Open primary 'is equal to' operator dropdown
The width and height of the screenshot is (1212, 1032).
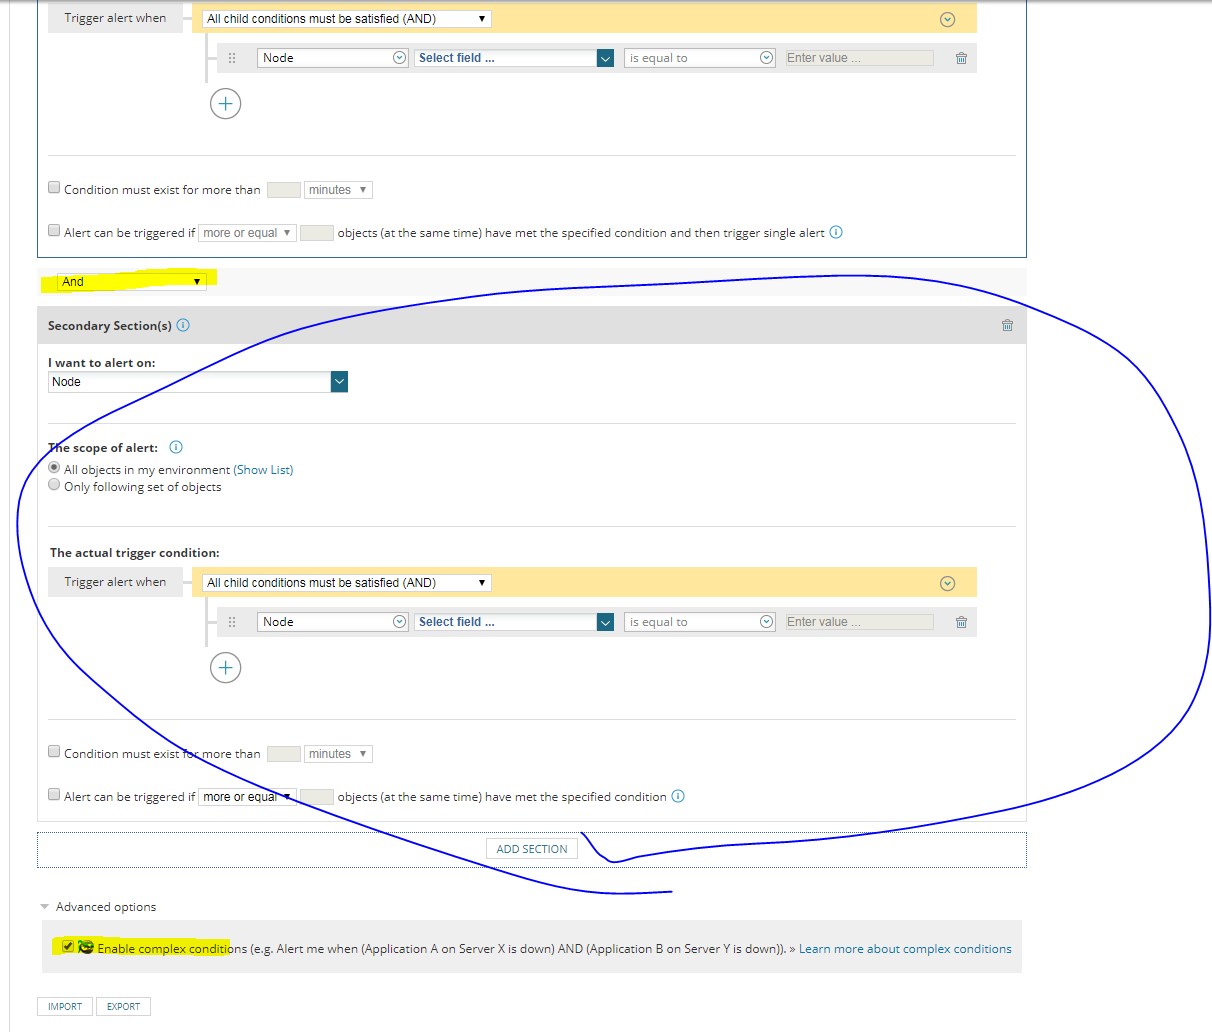[x=700, y=58]
